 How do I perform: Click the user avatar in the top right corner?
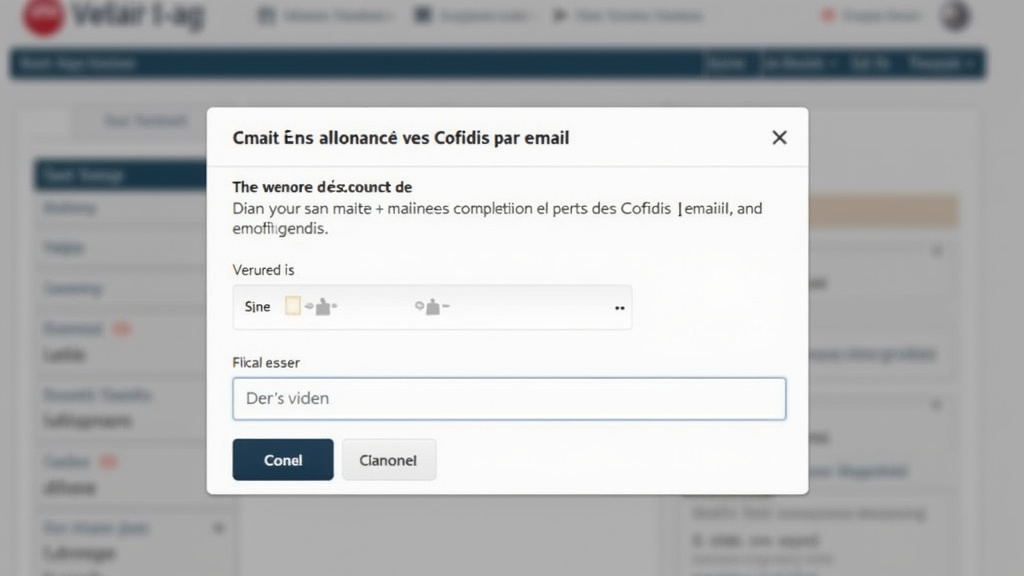953,15
